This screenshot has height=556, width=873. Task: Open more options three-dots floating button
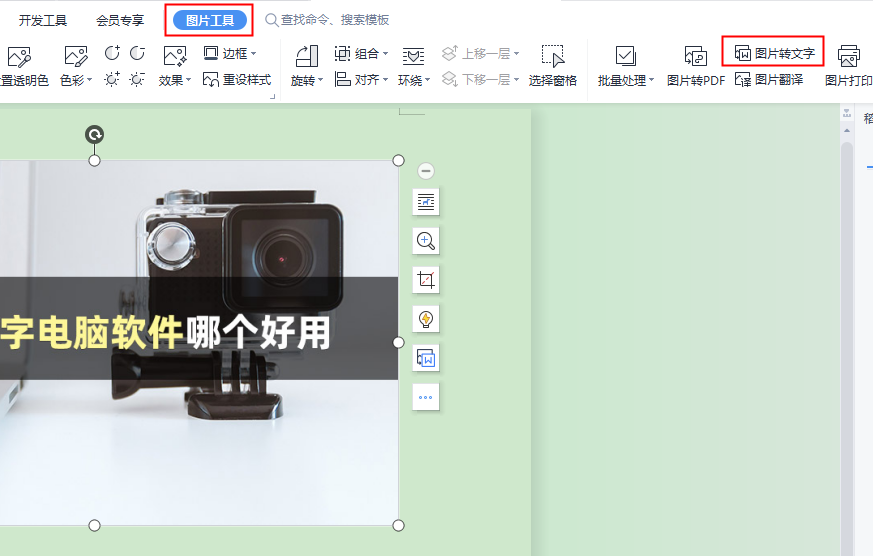tap(426, 397)
